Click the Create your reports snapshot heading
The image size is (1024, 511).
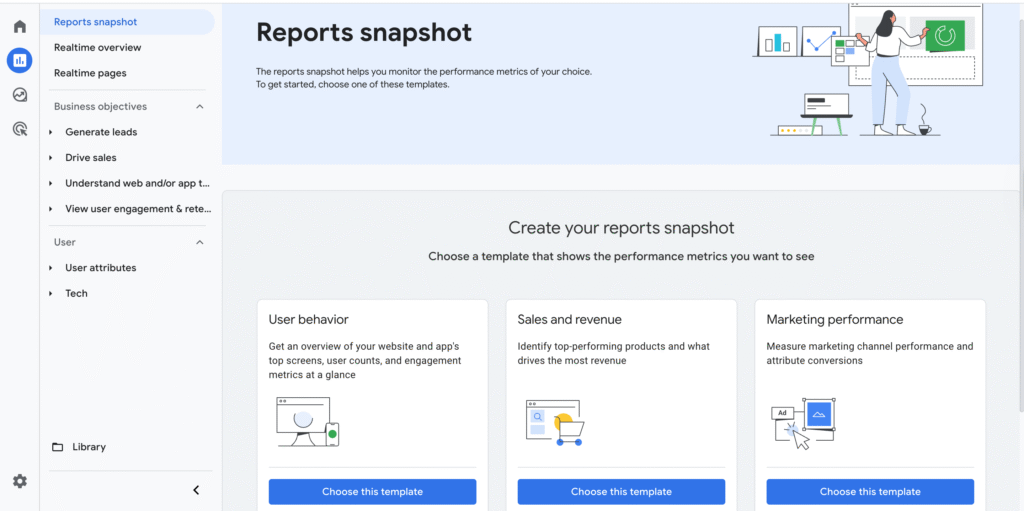[621, 228]
